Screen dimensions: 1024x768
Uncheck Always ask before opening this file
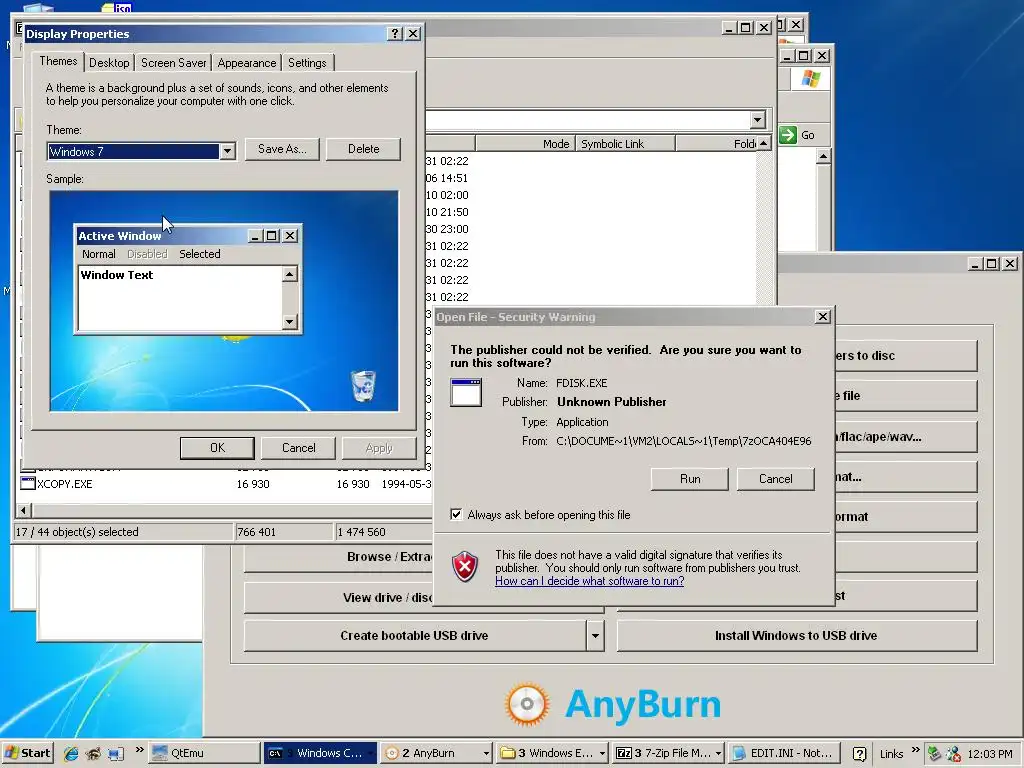coord(456,515)
